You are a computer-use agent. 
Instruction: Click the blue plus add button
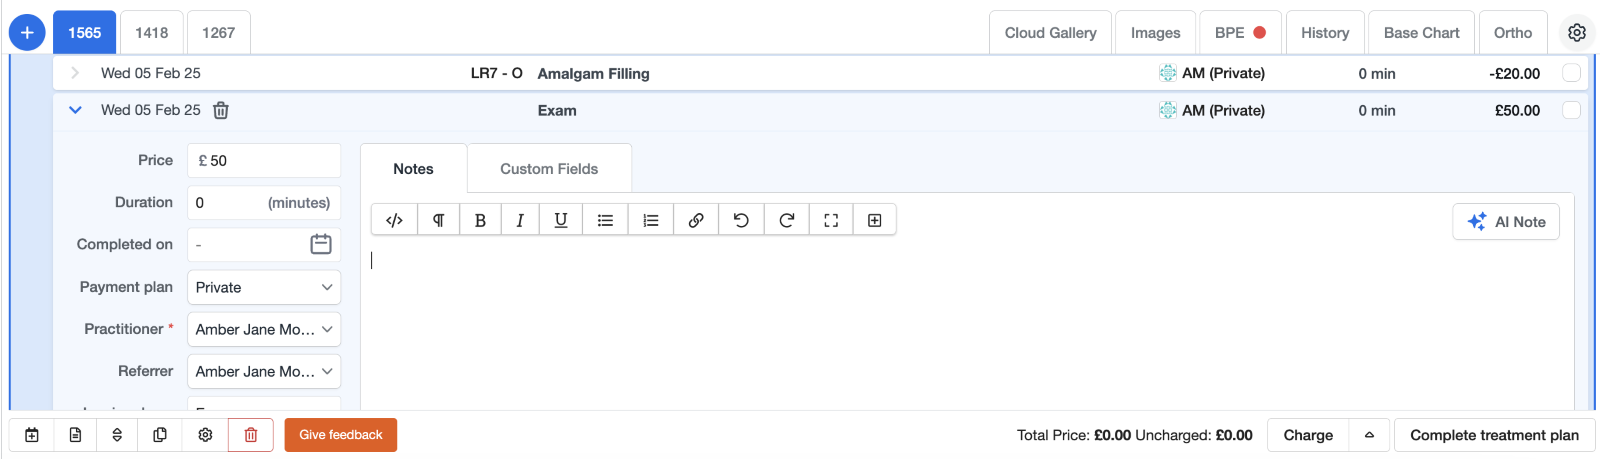[27, 33]
